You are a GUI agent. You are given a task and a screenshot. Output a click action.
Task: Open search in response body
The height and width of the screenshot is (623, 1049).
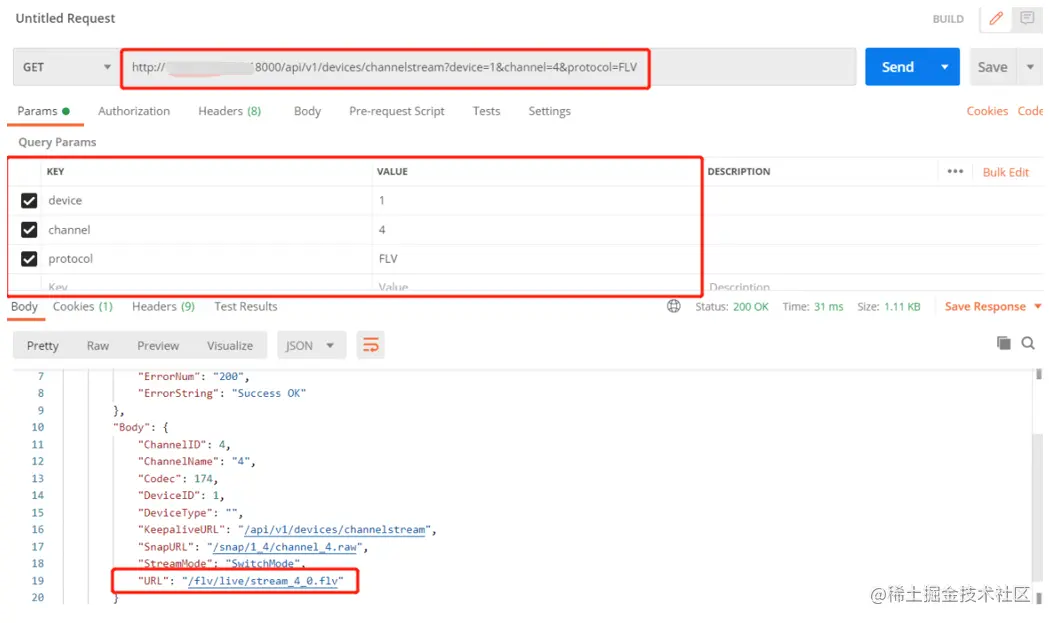click(1028, 343)
